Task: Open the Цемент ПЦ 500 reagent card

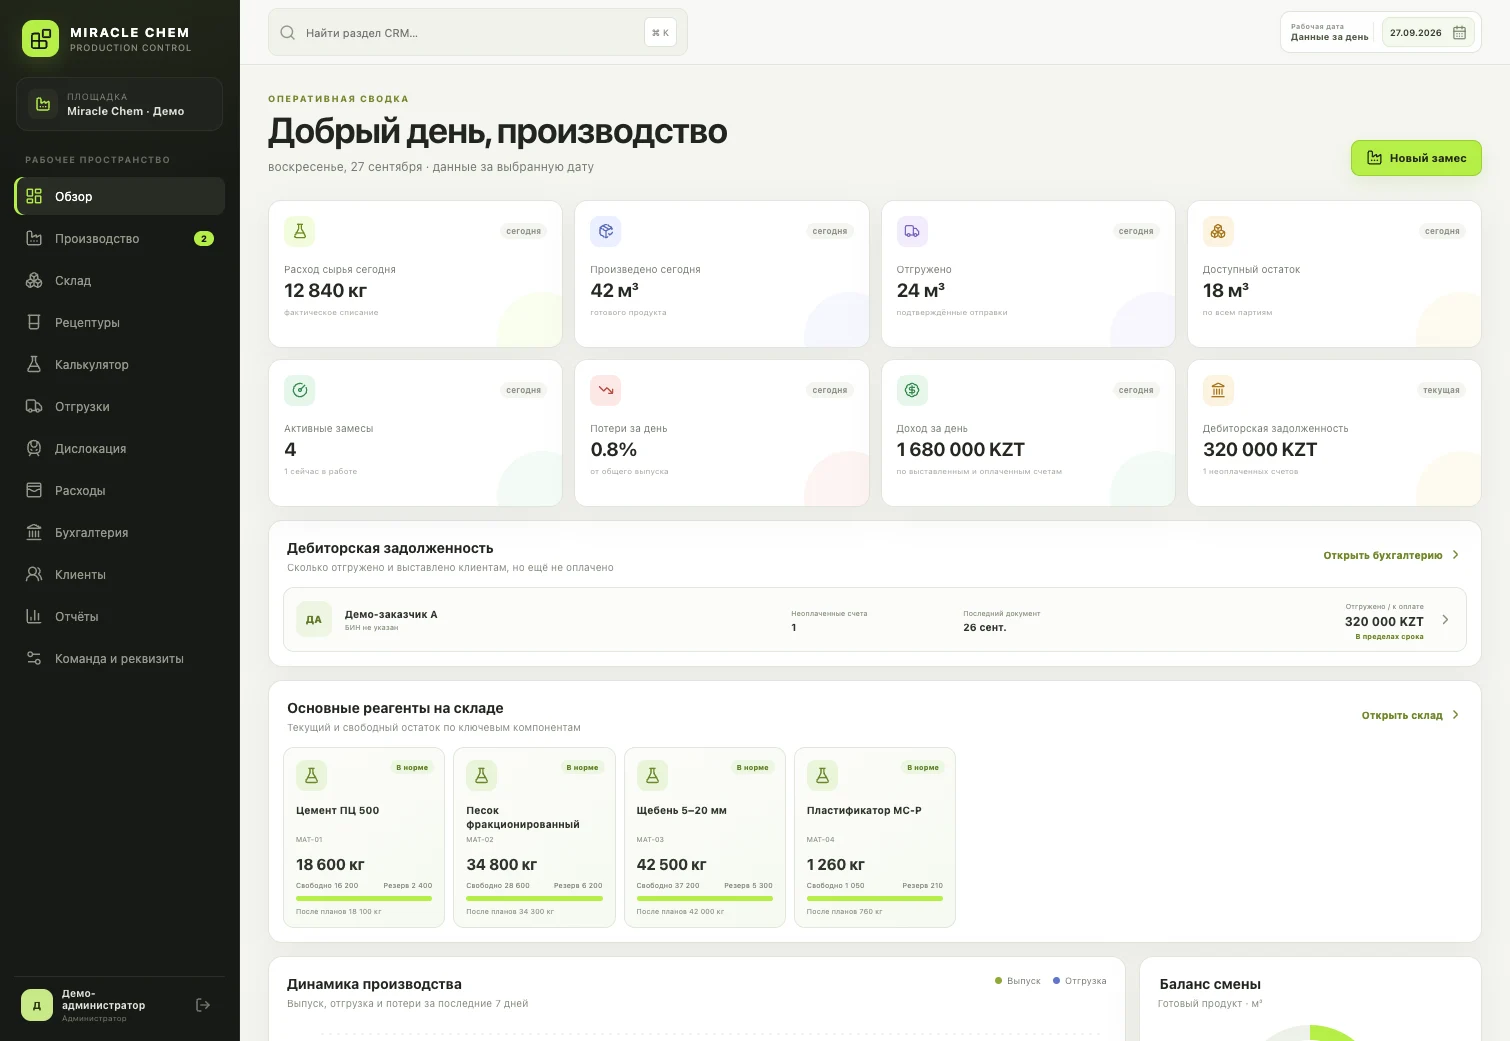Action: click(364, 837)
